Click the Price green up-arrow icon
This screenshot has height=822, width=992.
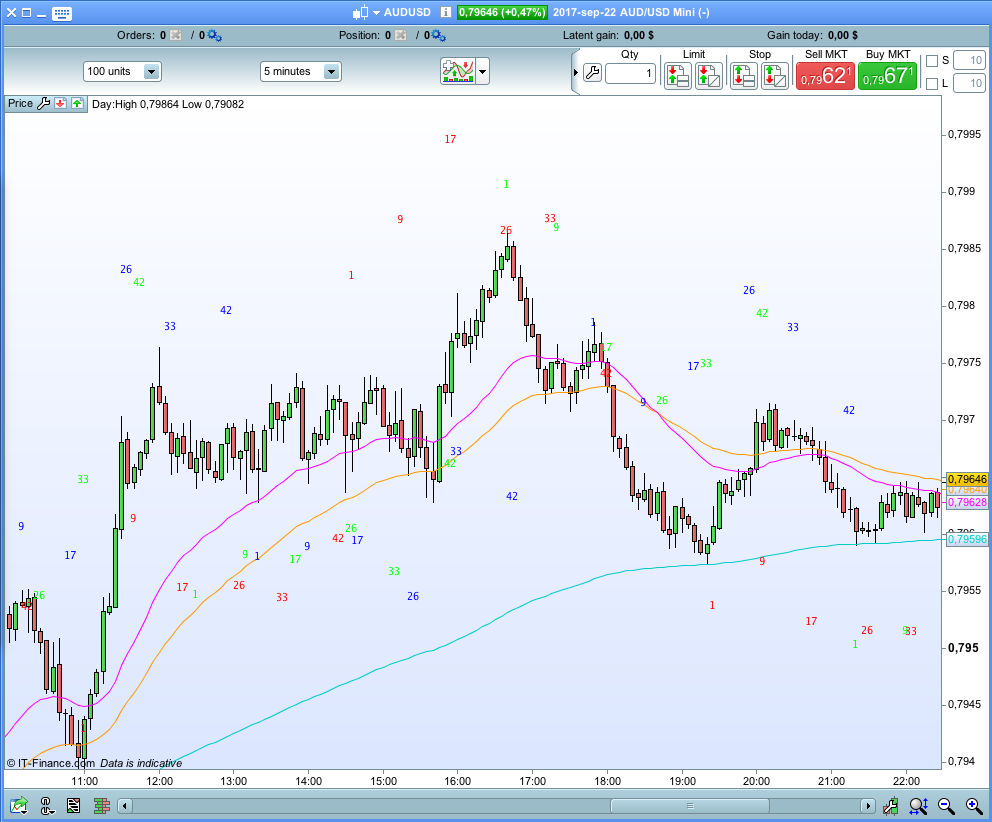click(77, 104)
